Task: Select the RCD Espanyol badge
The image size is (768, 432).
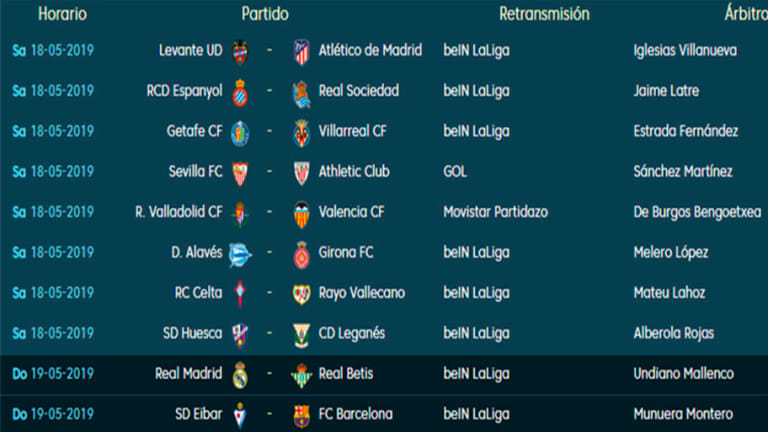Action: click(x=240, y=92)
